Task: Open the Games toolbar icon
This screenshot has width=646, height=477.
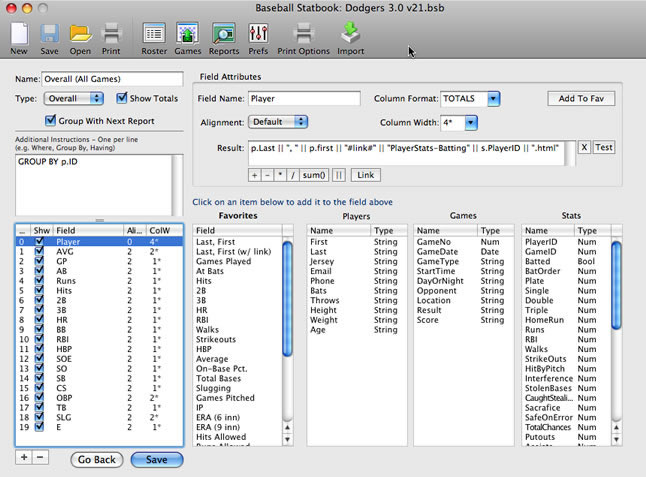Action: 187,34
